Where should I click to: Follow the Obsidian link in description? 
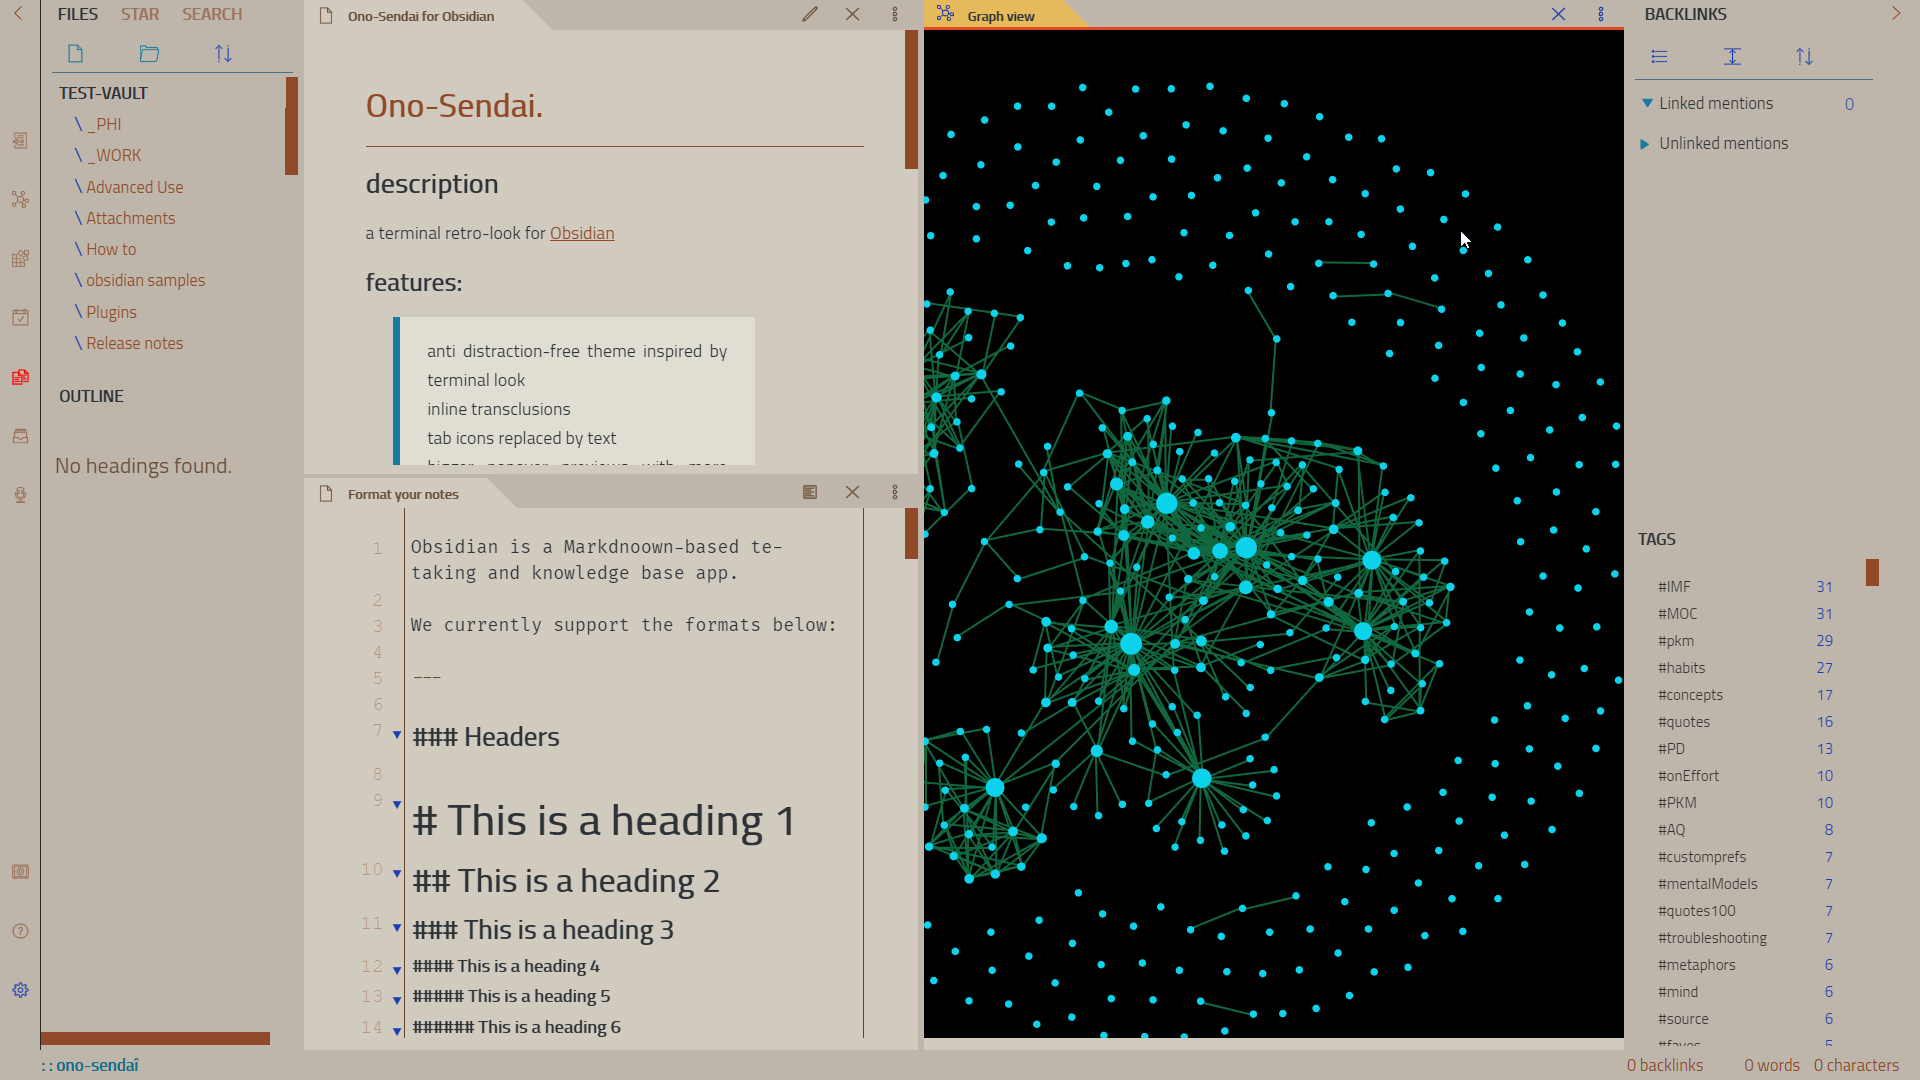582,233
